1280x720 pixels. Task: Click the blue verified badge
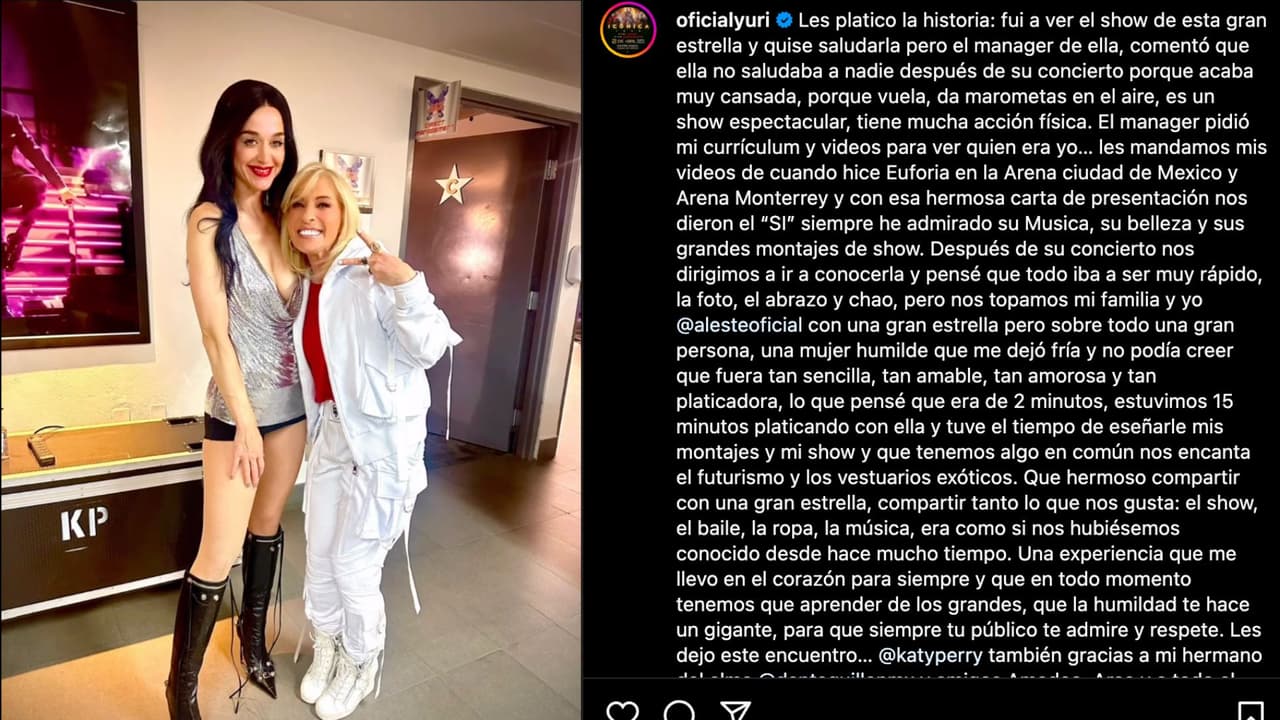coord(785,20)
